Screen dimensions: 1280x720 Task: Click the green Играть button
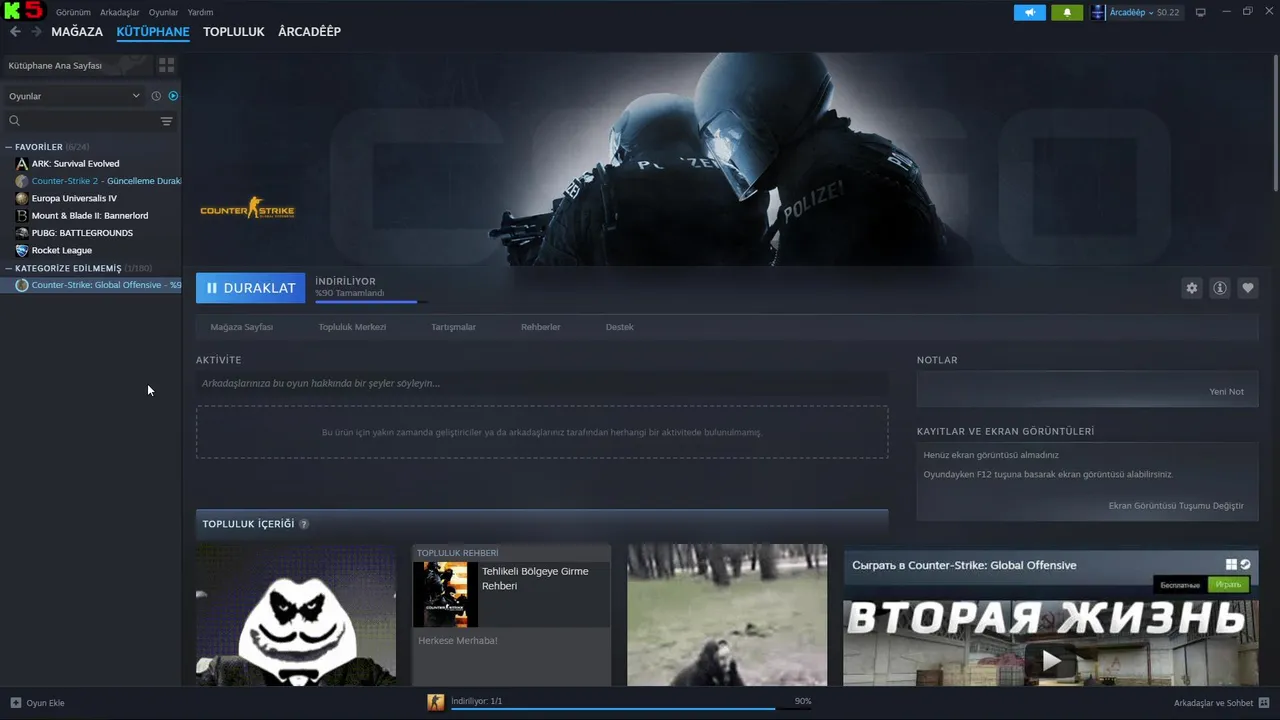1228,584
